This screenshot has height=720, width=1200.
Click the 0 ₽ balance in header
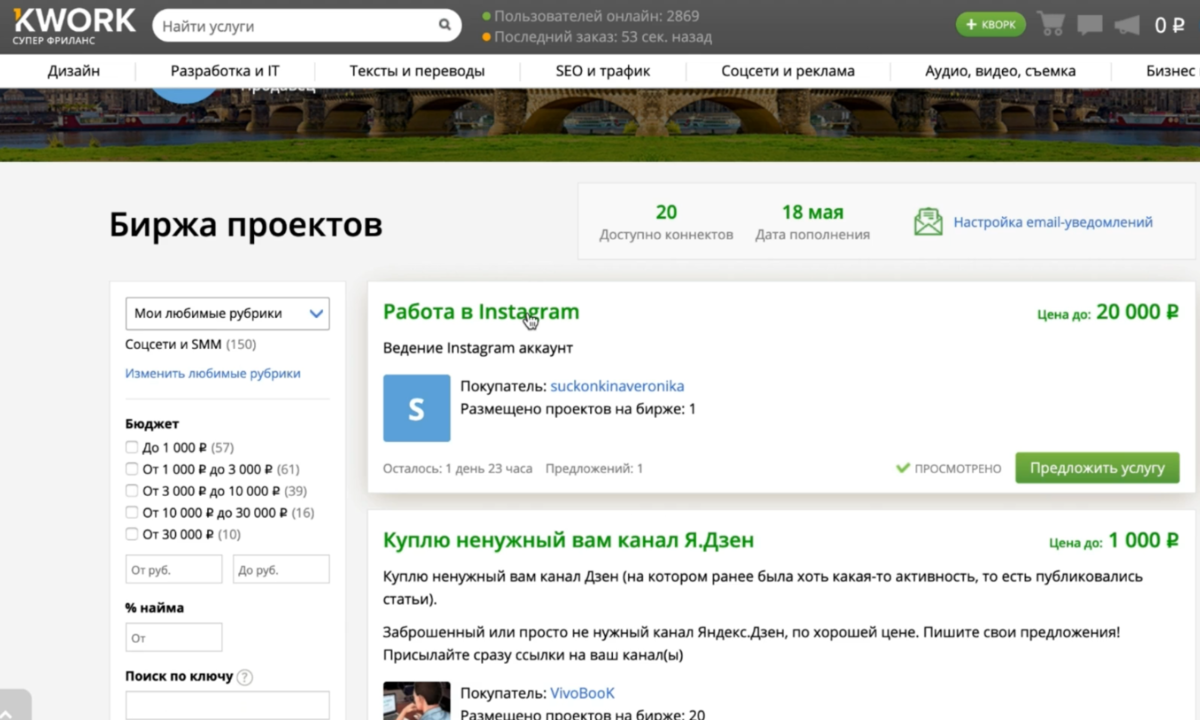point(1170,25)
